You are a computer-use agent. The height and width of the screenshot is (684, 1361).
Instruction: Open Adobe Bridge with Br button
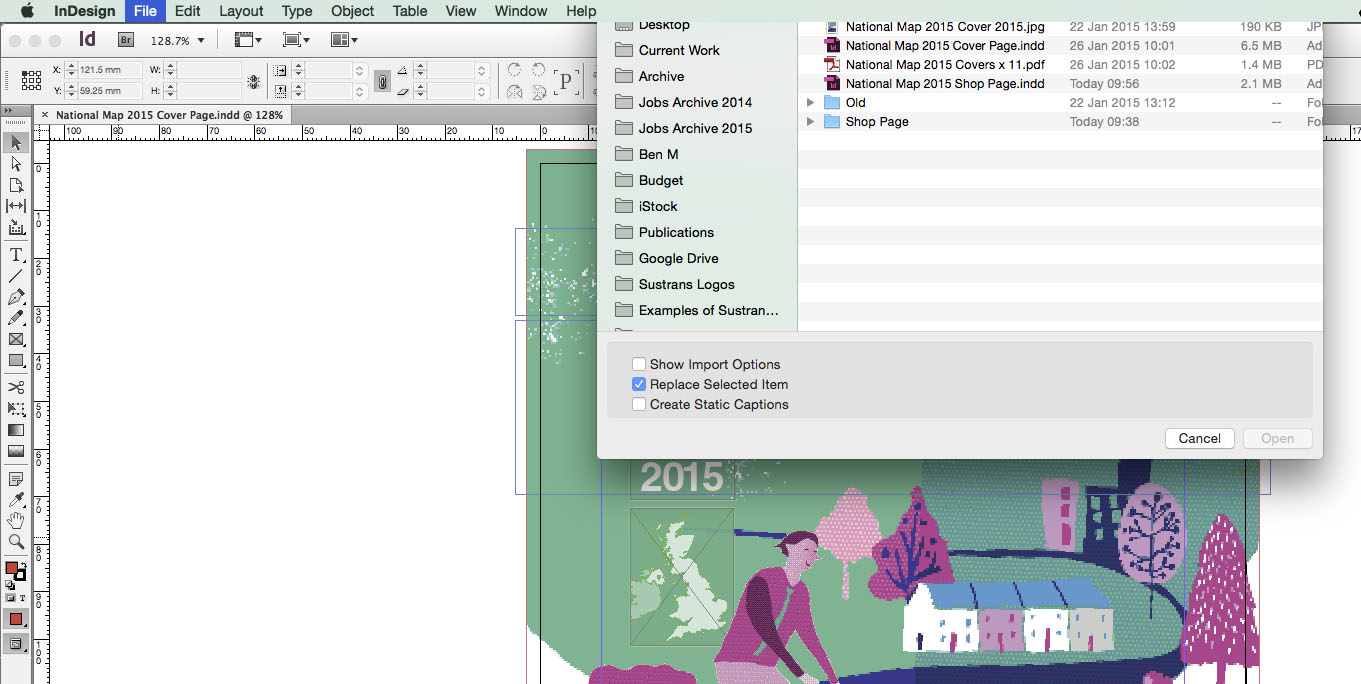coord(126,40)
